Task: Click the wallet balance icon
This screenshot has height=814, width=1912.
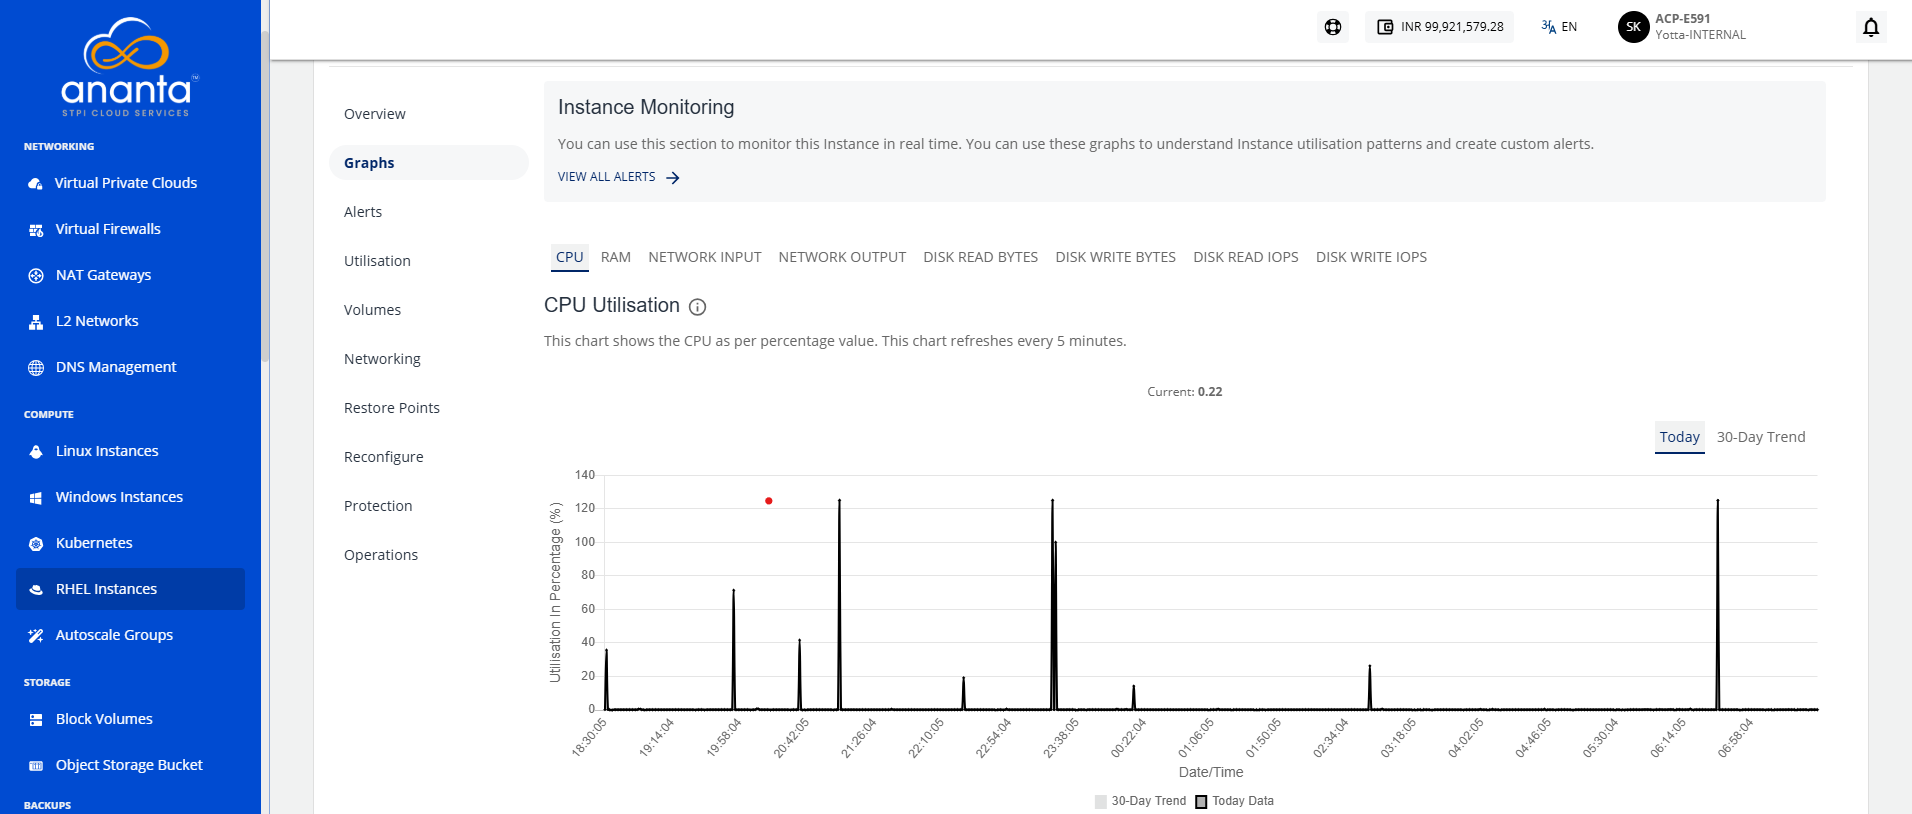Action: coord(1385,27)
